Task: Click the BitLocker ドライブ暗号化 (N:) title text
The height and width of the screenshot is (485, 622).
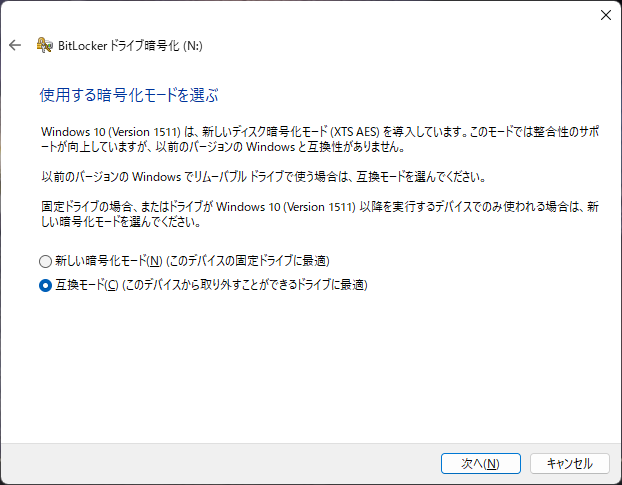Action: coord(132,45)
